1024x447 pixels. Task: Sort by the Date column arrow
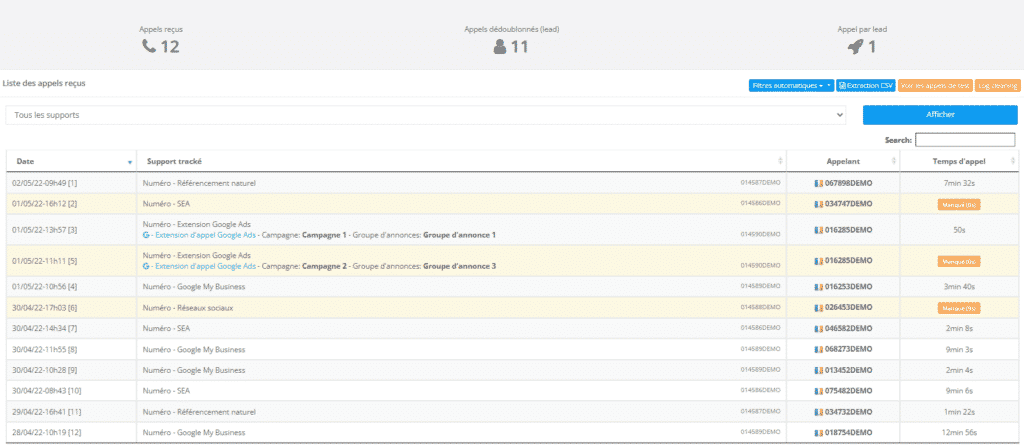click(x=130, y=162)
